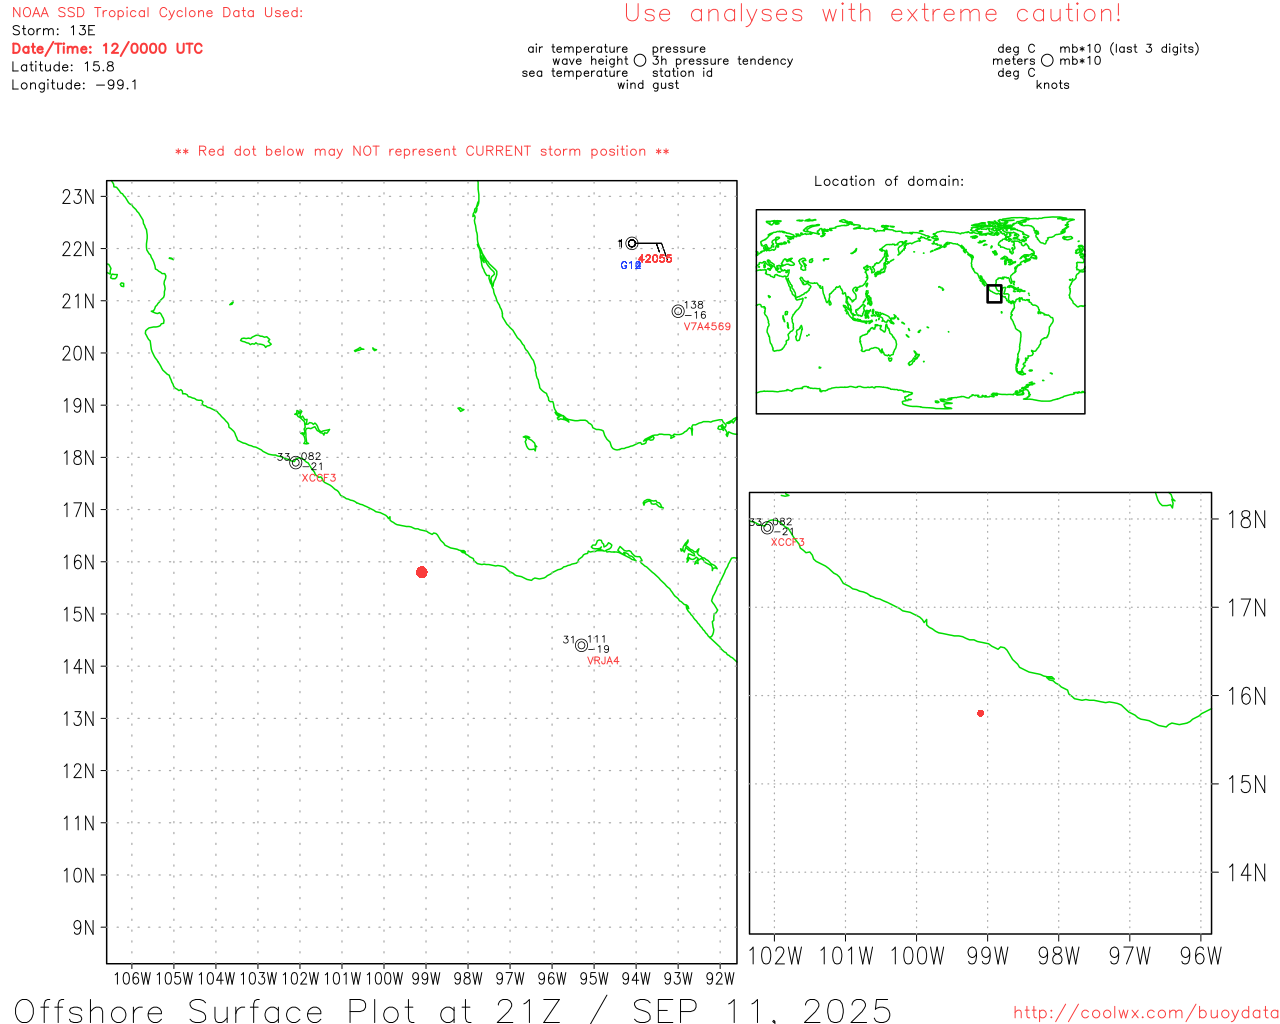
Task: Select buoy 42055 wind barb marker
Action: click(x=631, y=243)
